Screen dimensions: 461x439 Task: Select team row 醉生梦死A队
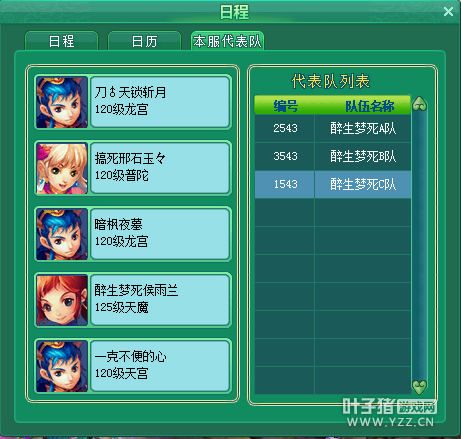[333, 128]
